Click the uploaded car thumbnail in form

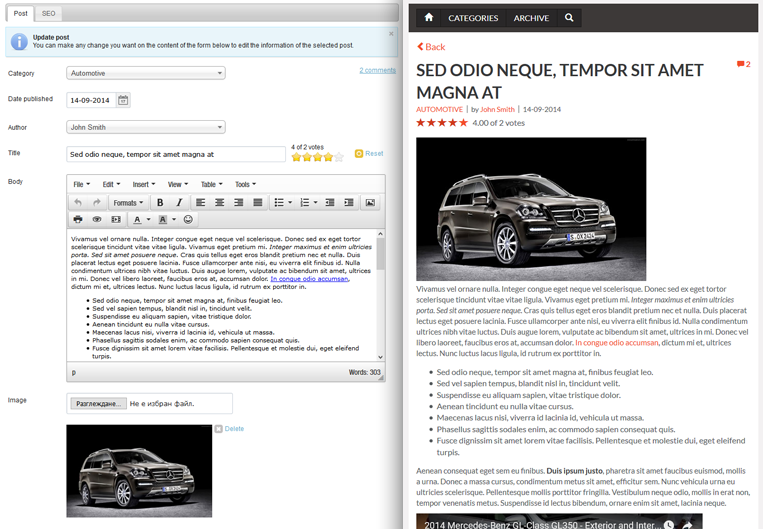tap(139, 471)
